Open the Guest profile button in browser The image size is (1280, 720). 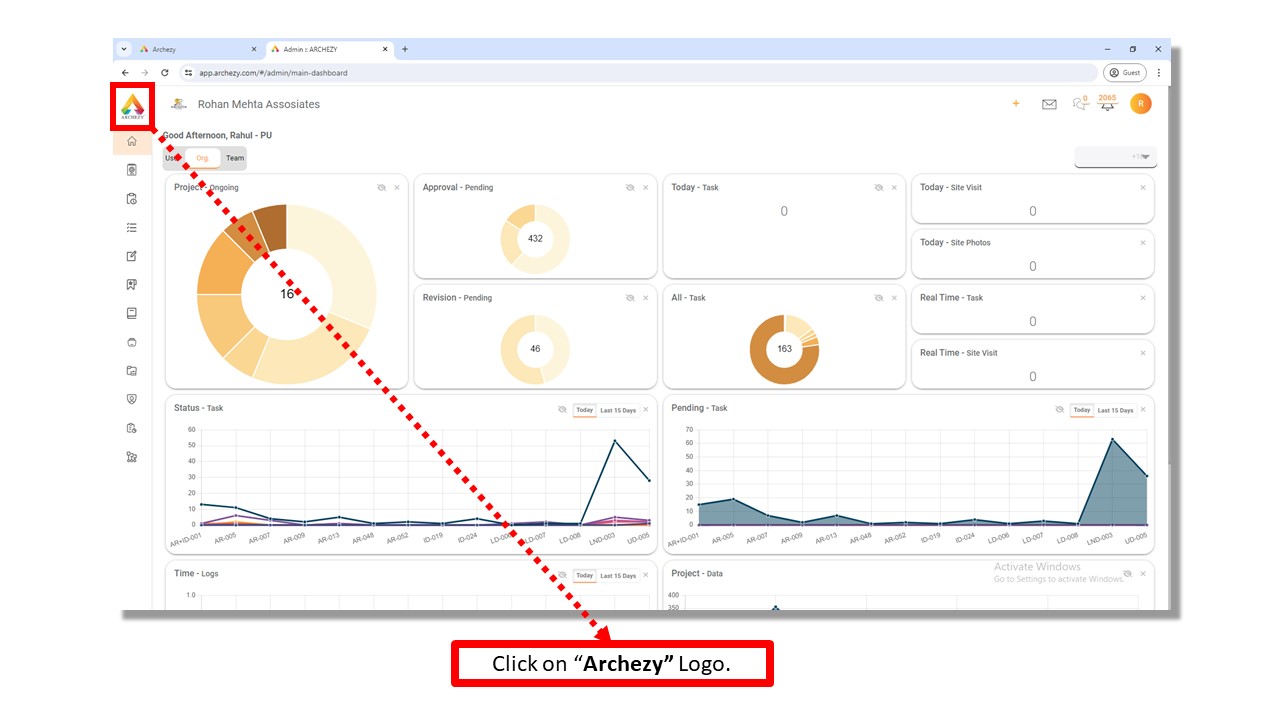point(1125,73)
